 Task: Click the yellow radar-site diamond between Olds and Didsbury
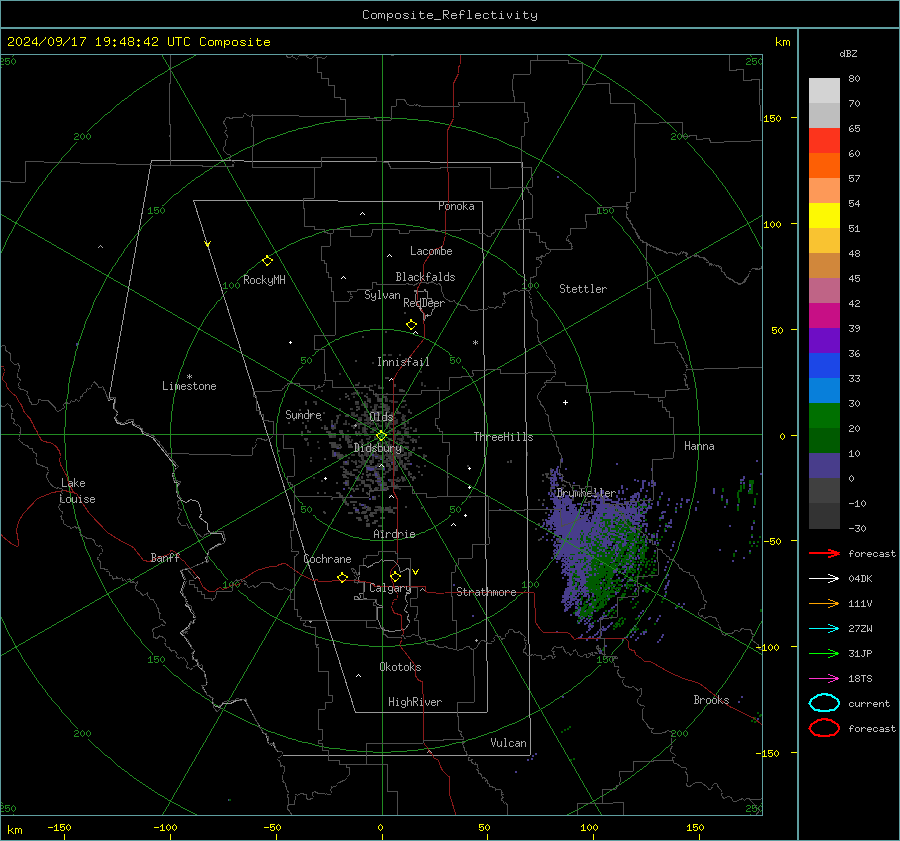pos(381,436)
